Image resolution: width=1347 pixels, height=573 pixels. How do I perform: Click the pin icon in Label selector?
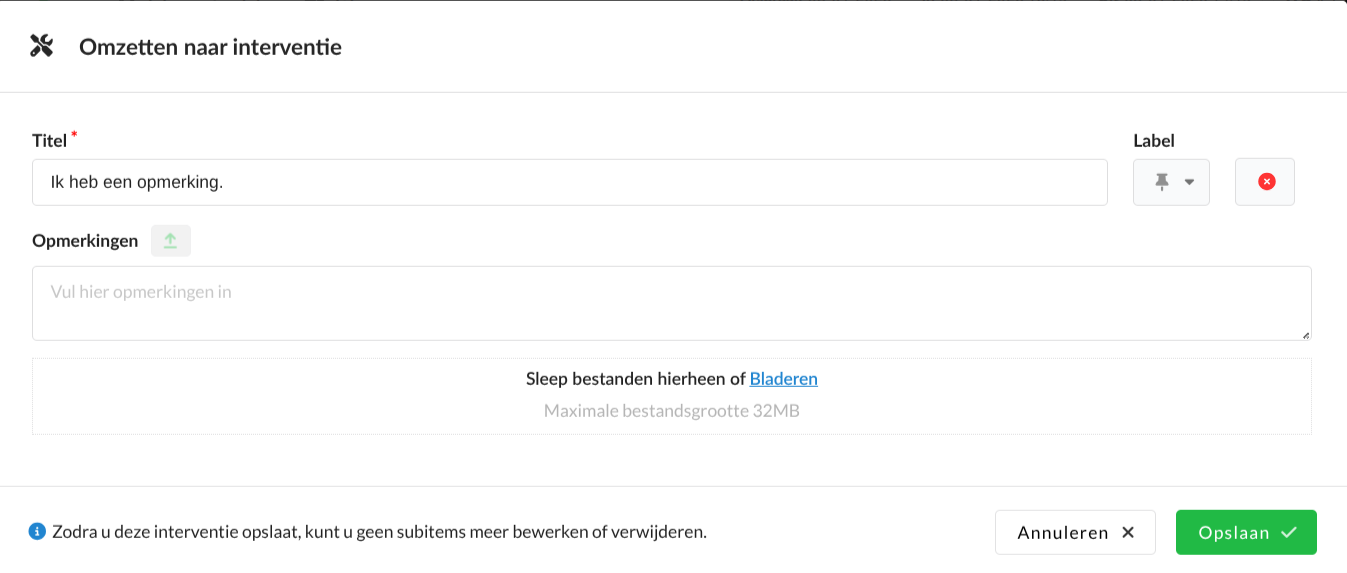pyautogui.click(x=1161, y=182)
